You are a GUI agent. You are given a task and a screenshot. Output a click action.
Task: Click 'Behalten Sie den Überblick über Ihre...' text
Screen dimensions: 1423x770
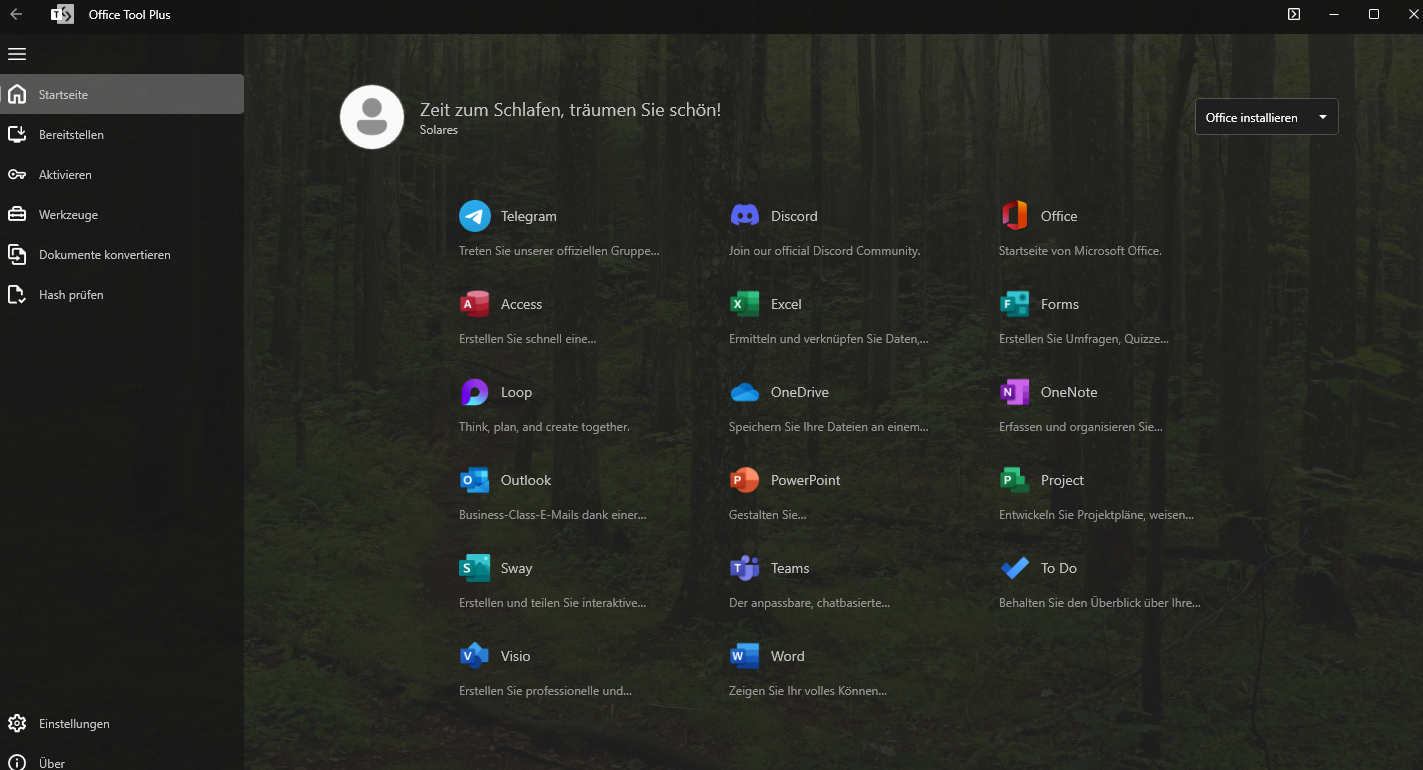click(1100, 603)
